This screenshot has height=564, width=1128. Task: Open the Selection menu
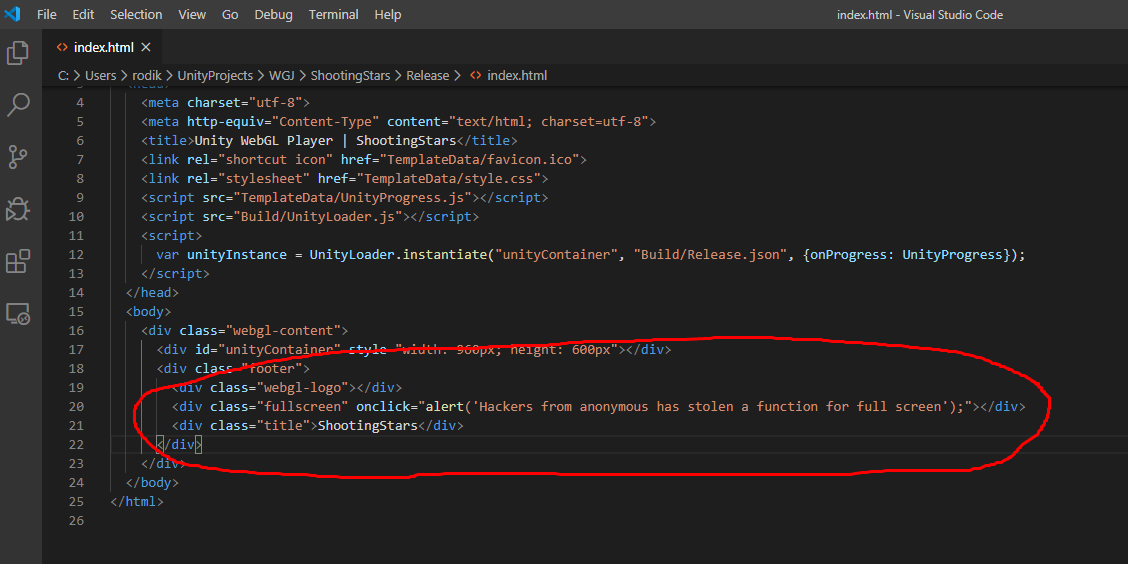(x=136, y=14)
